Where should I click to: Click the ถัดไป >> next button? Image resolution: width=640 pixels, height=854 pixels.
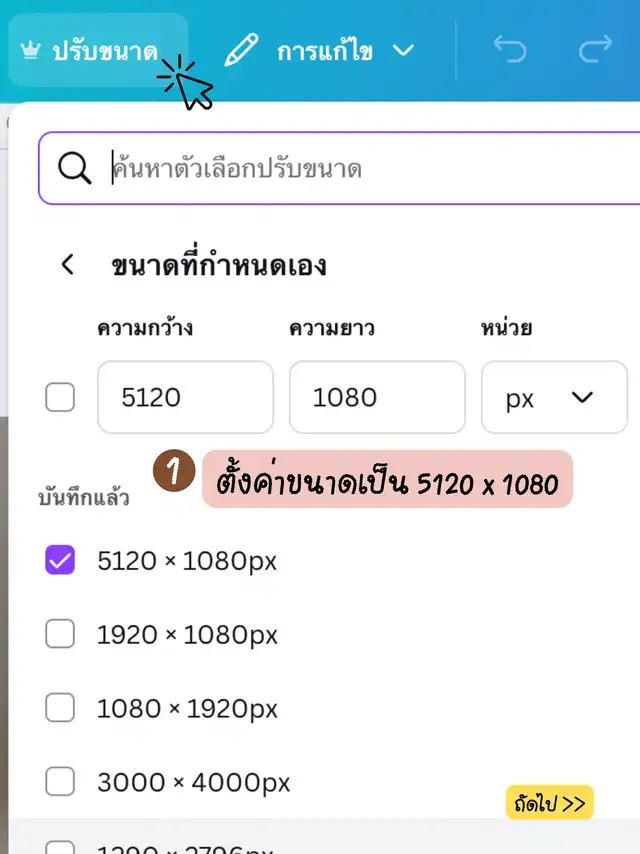[x=549, y=802]
